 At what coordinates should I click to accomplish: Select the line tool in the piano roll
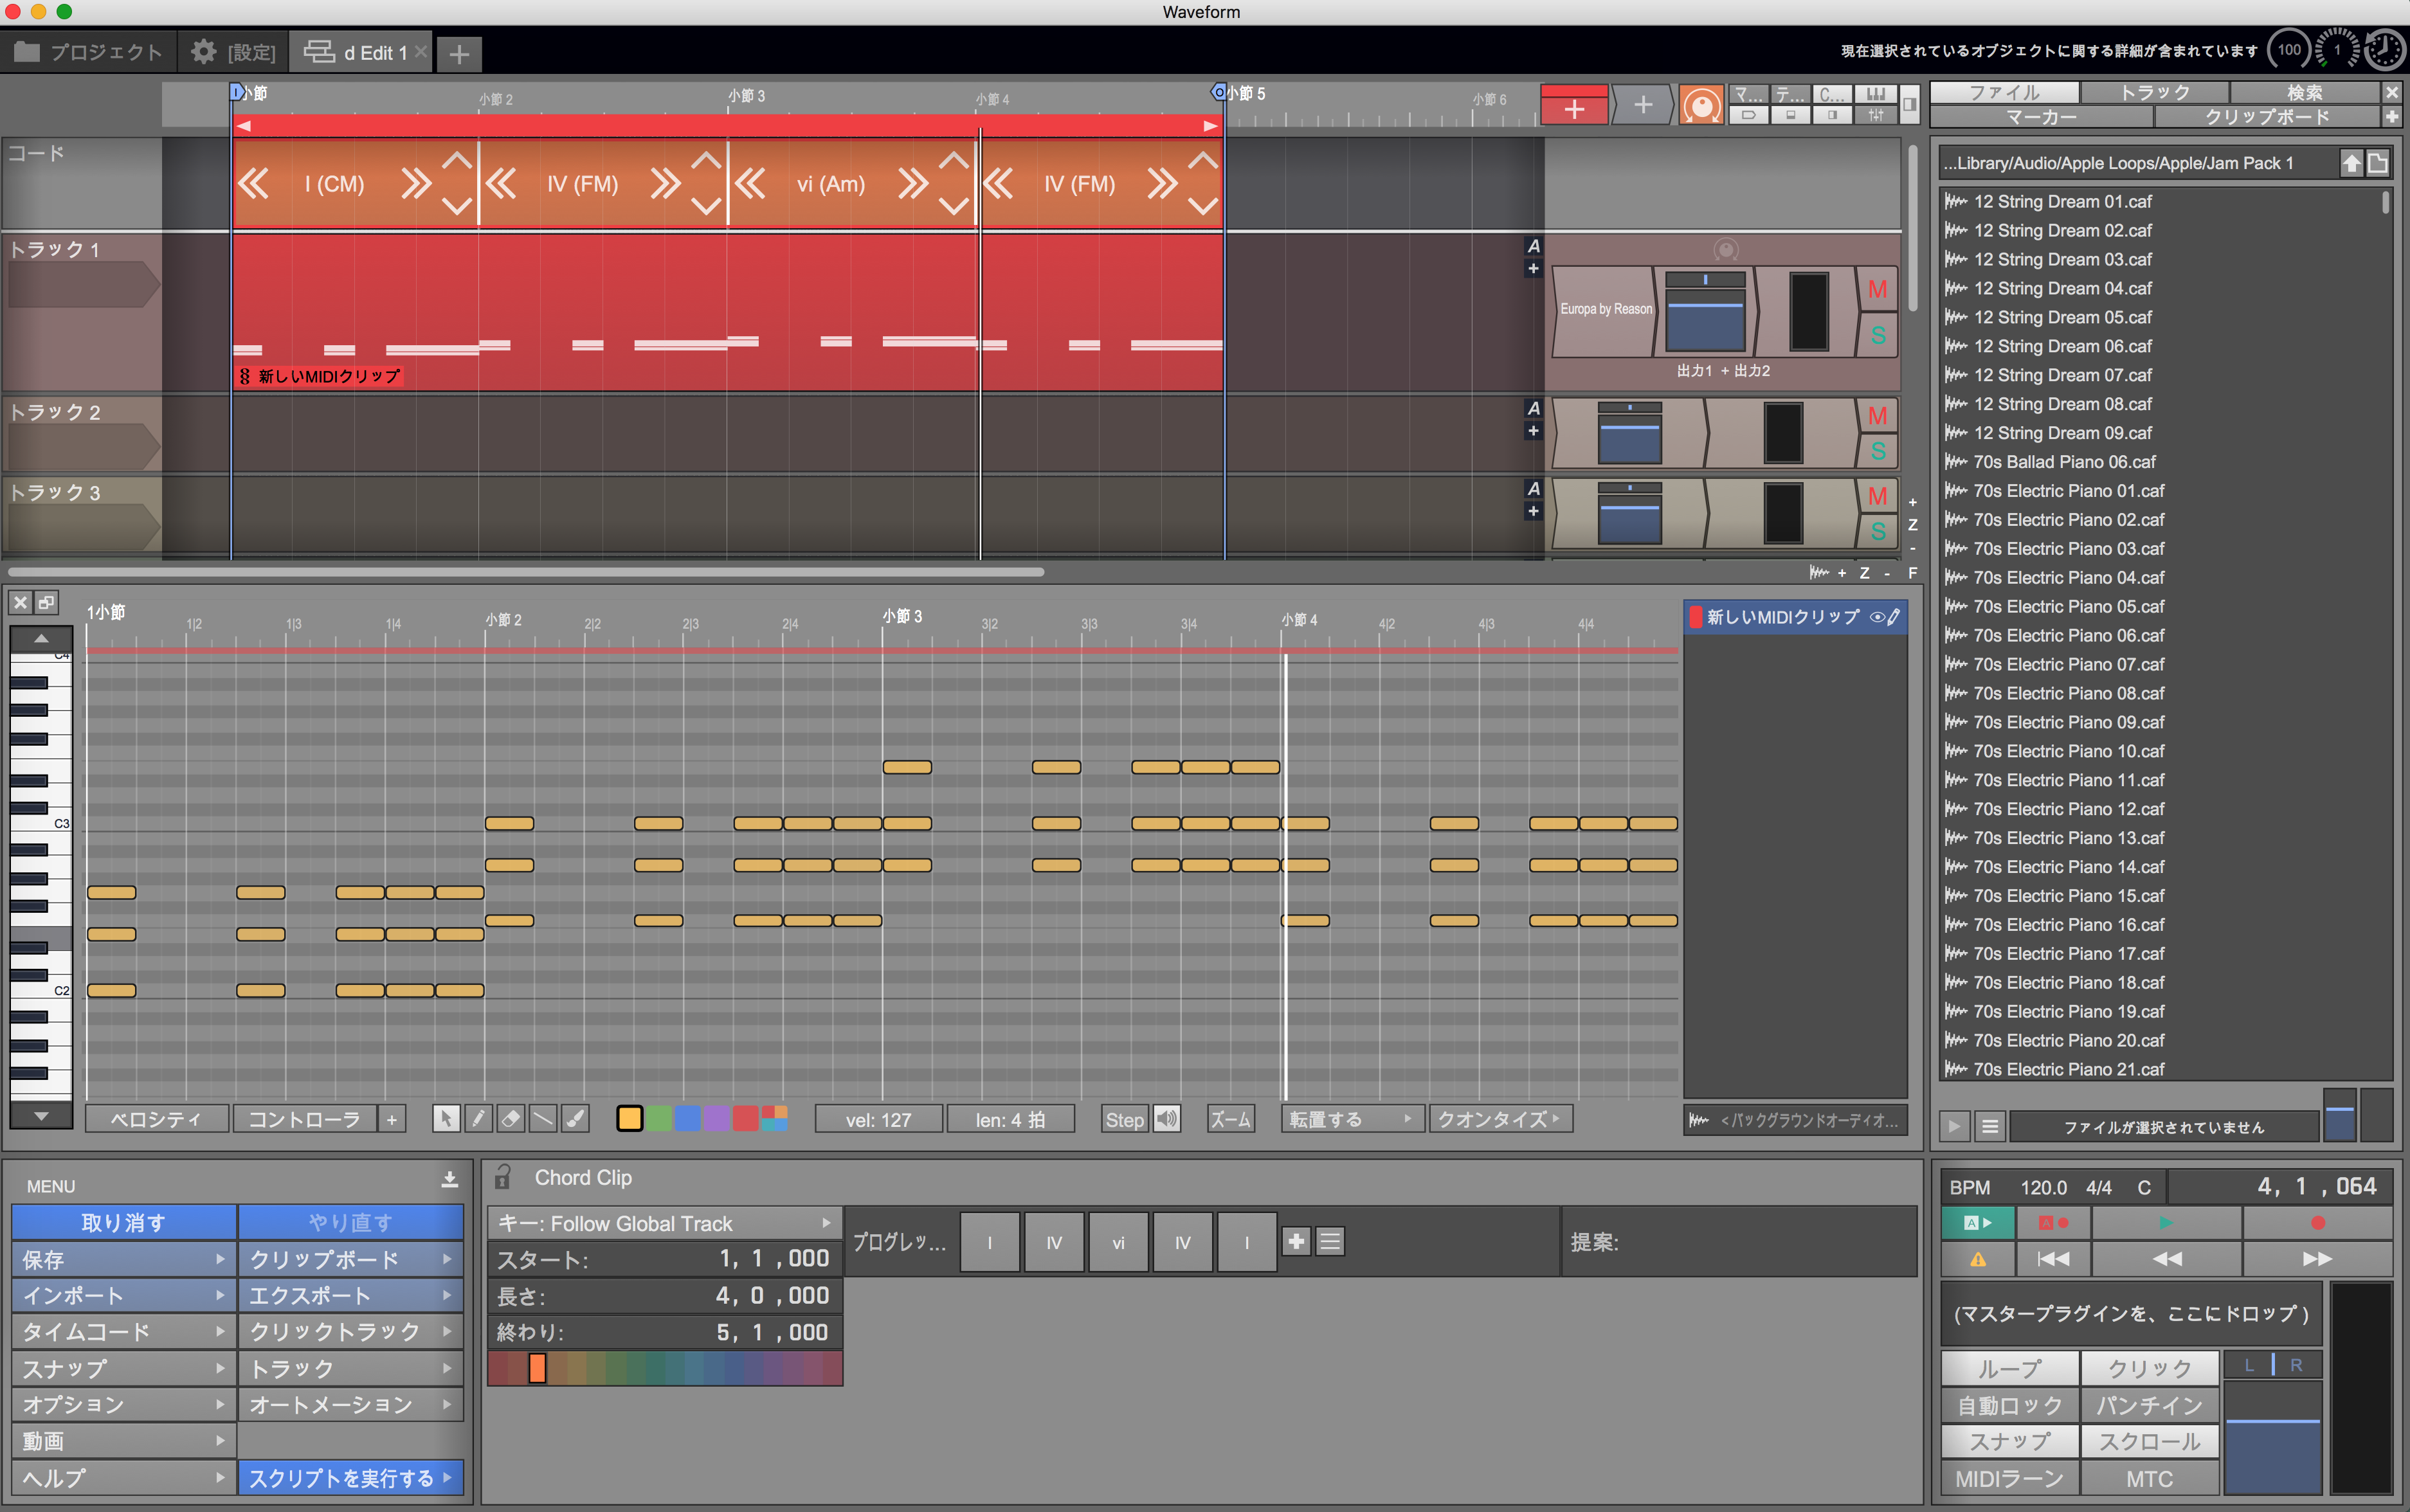543,1118
